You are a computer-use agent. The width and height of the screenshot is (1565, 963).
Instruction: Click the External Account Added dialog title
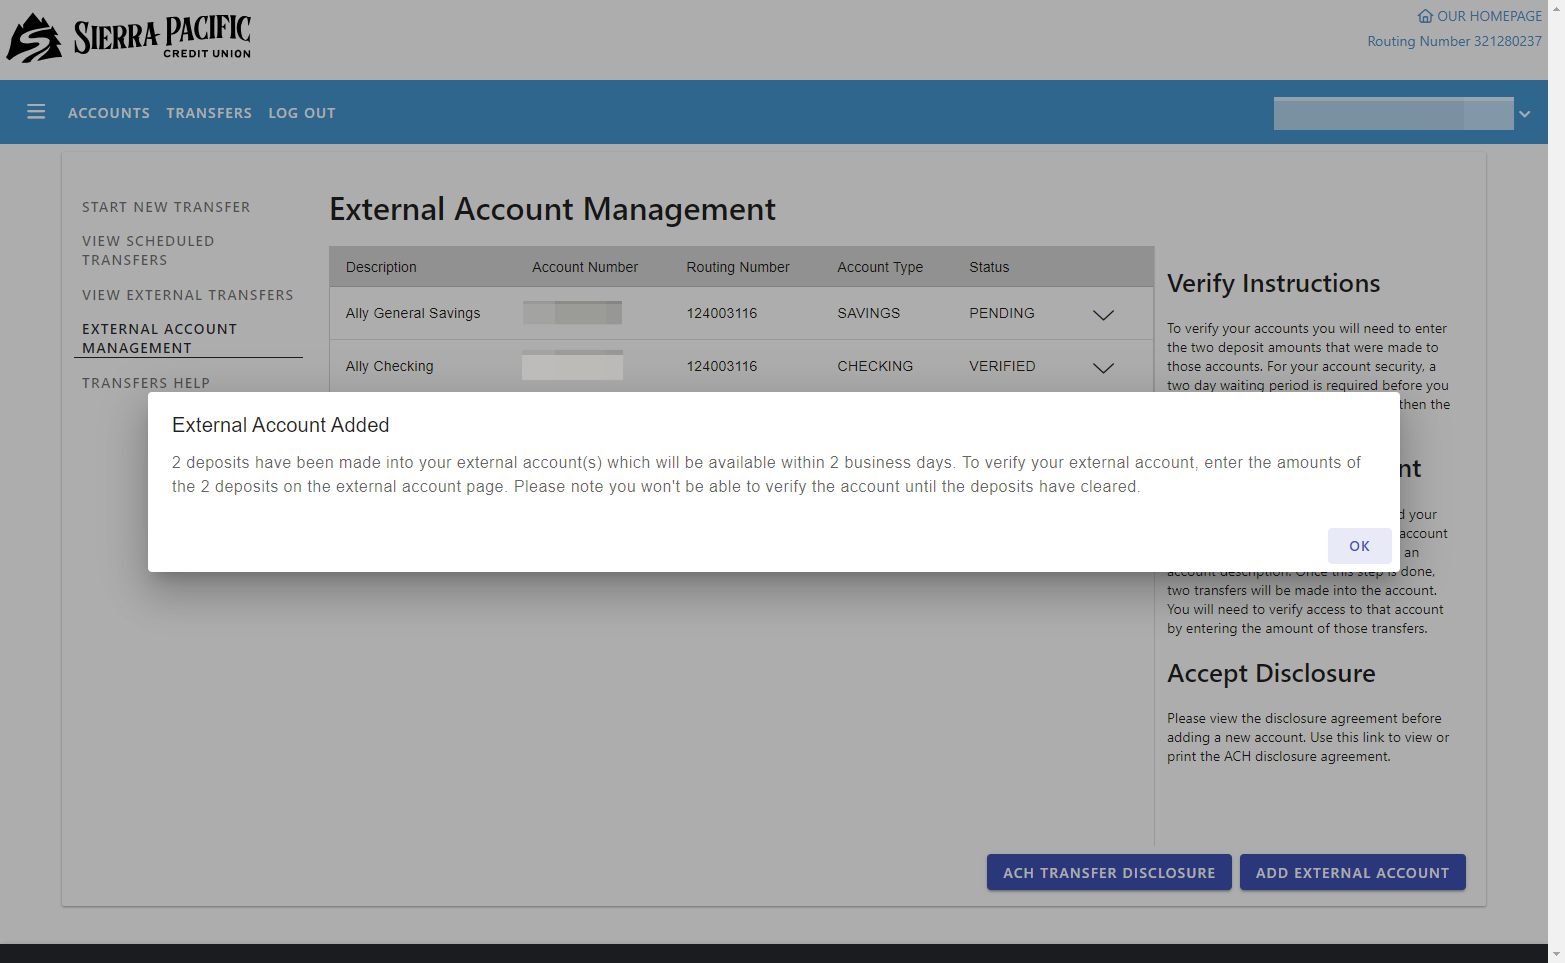pyautogui.click(x=281, y=425)
